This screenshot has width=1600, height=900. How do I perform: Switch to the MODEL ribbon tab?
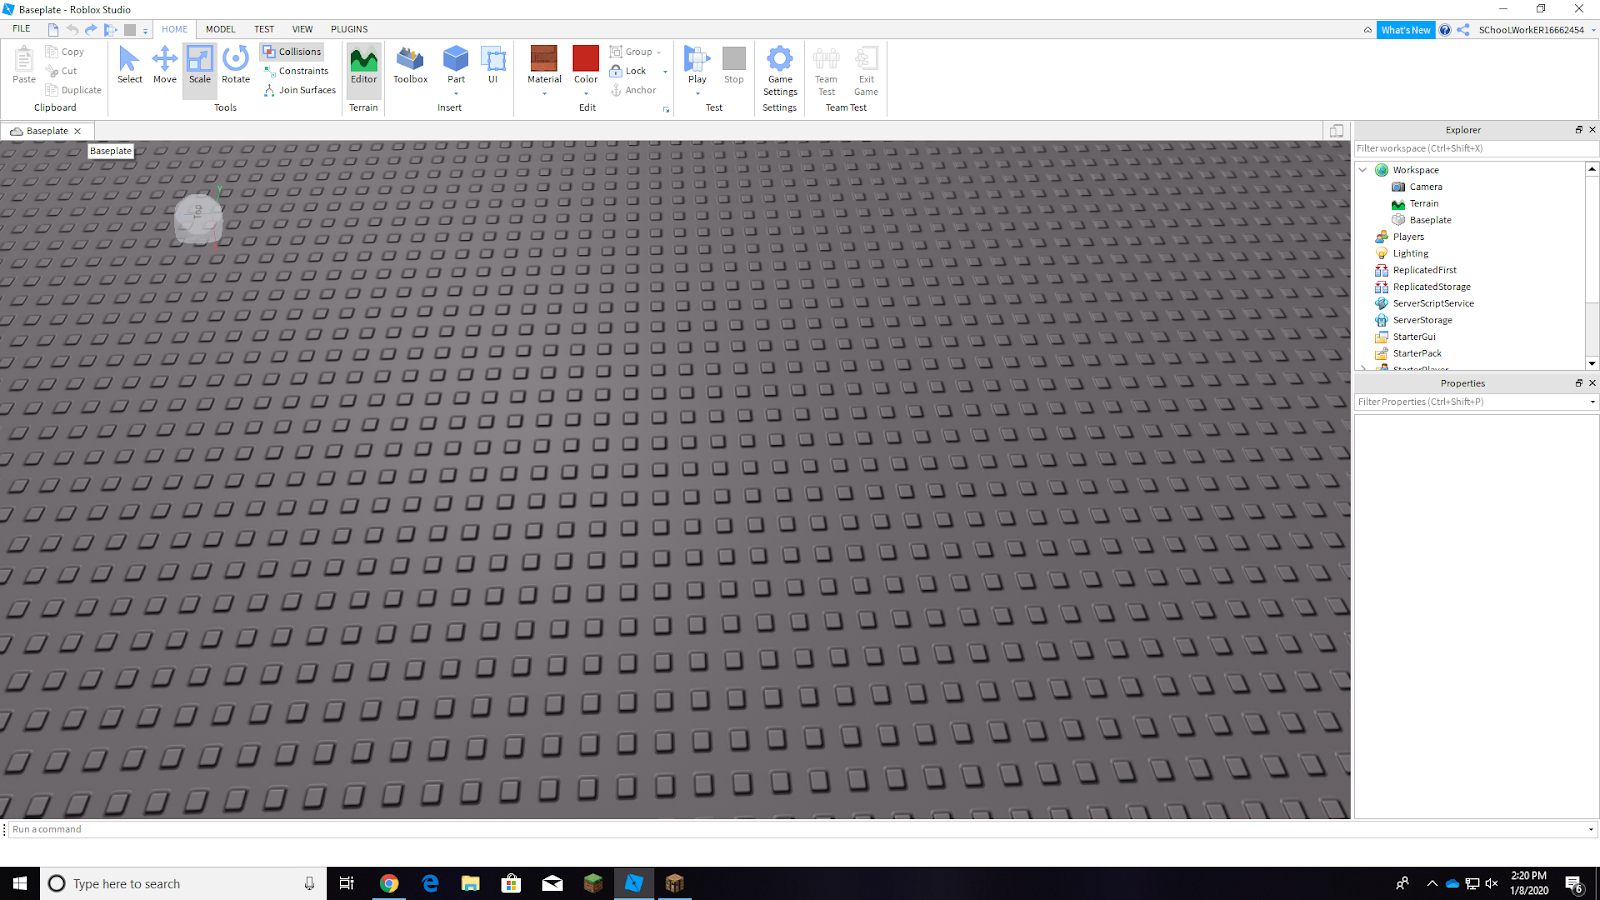pos(220,29)
